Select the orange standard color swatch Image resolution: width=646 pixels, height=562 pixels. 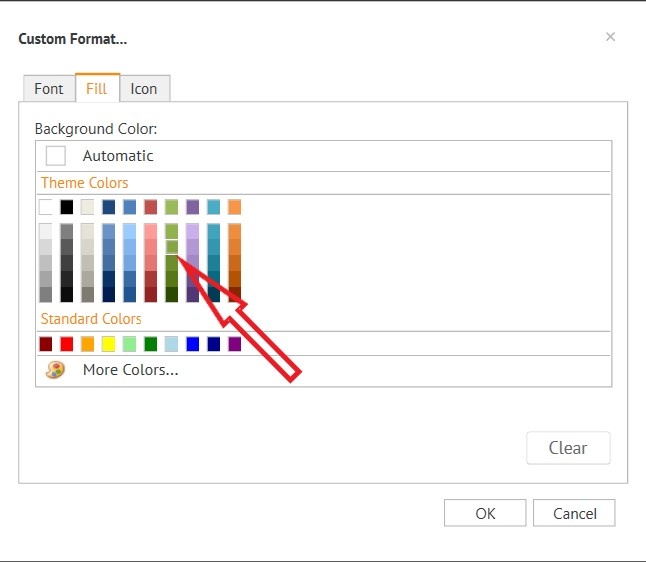(x=87, y=344)
